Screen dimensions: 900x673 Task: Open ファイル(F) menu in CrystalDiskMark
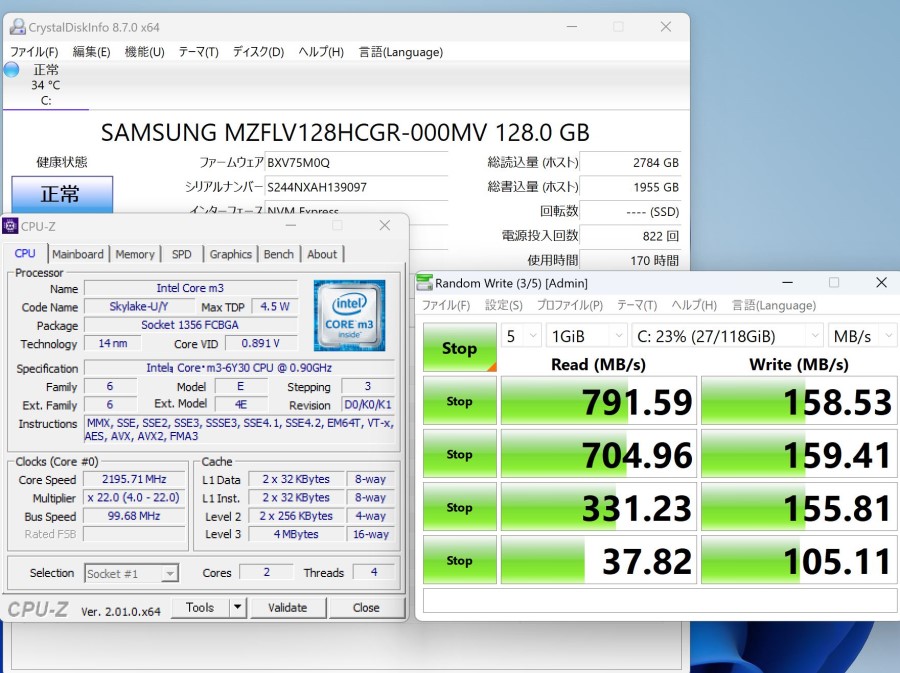pos(446,305)
